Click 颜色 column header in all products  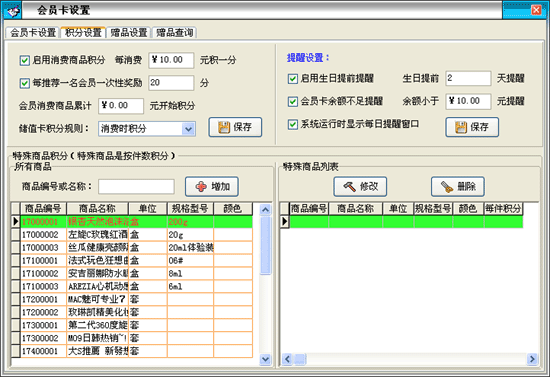233,209
